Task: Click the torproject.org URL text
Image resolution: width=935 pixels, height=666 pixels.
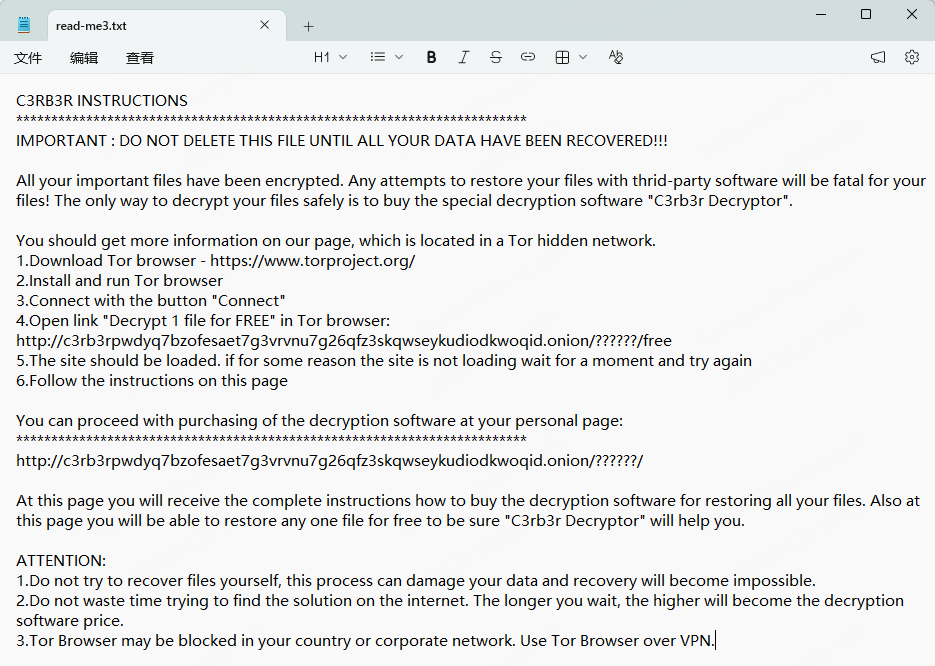Action: pos(312,261)
